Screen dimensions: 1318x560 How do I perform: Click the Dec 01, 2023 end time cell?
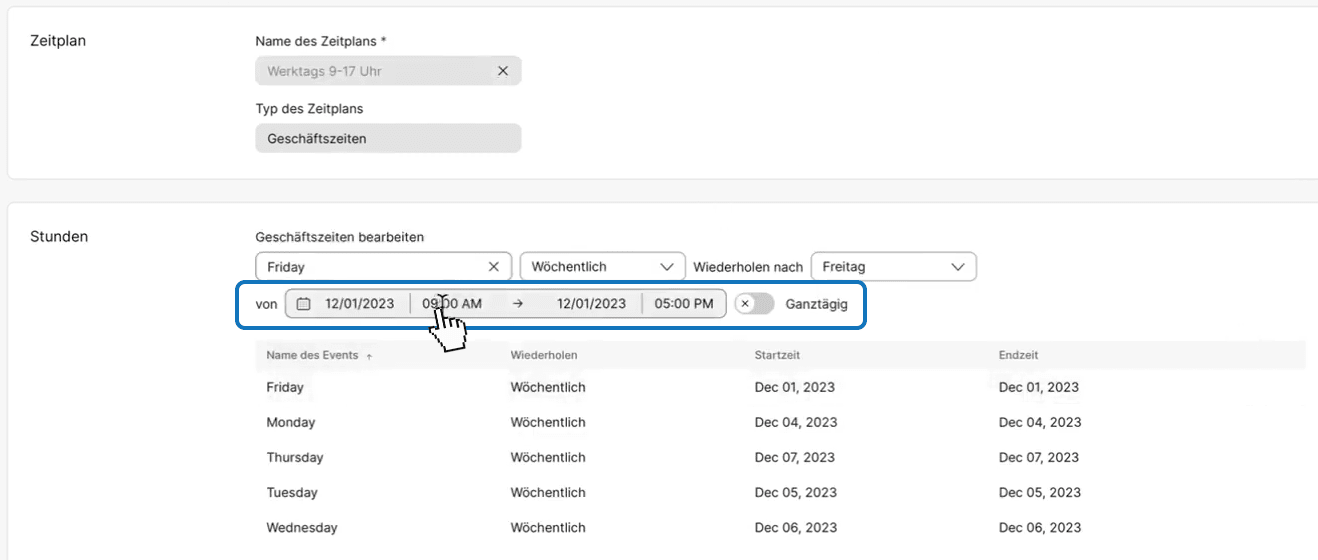(x=1039, y=387)
